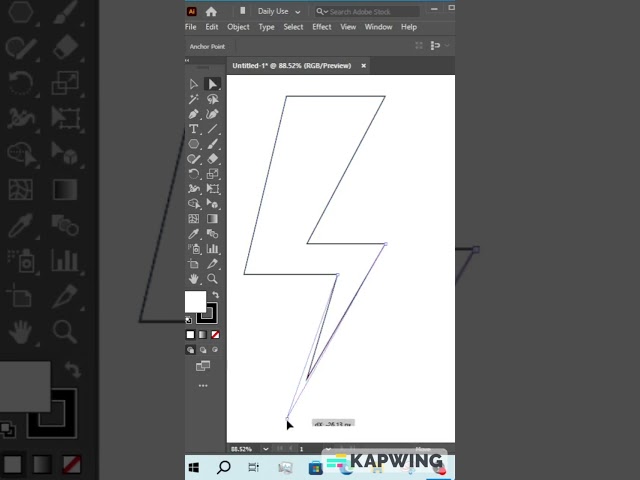Switch to the Untitled-1 document tab

[291, 66]
